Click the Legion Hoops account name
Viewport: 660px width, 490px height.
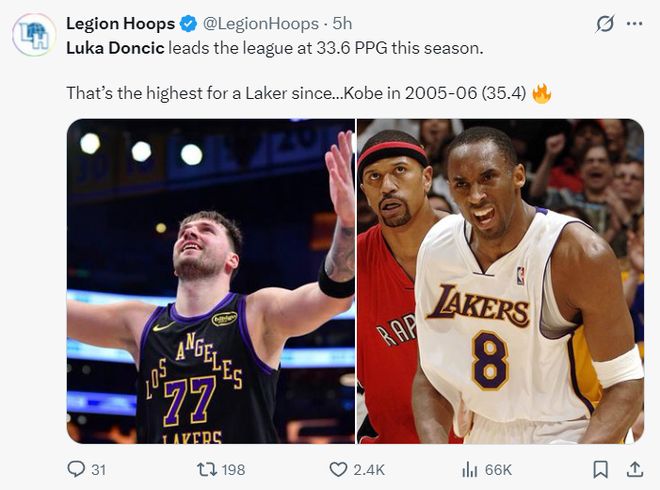coord(119,23)
